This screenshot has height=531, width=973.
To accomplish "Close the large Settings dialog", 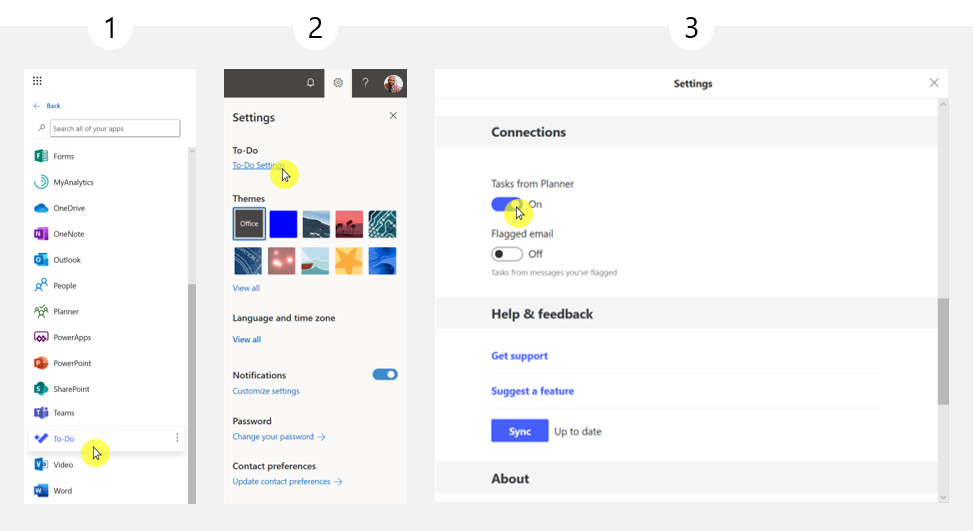I will [x=934, y=83].
